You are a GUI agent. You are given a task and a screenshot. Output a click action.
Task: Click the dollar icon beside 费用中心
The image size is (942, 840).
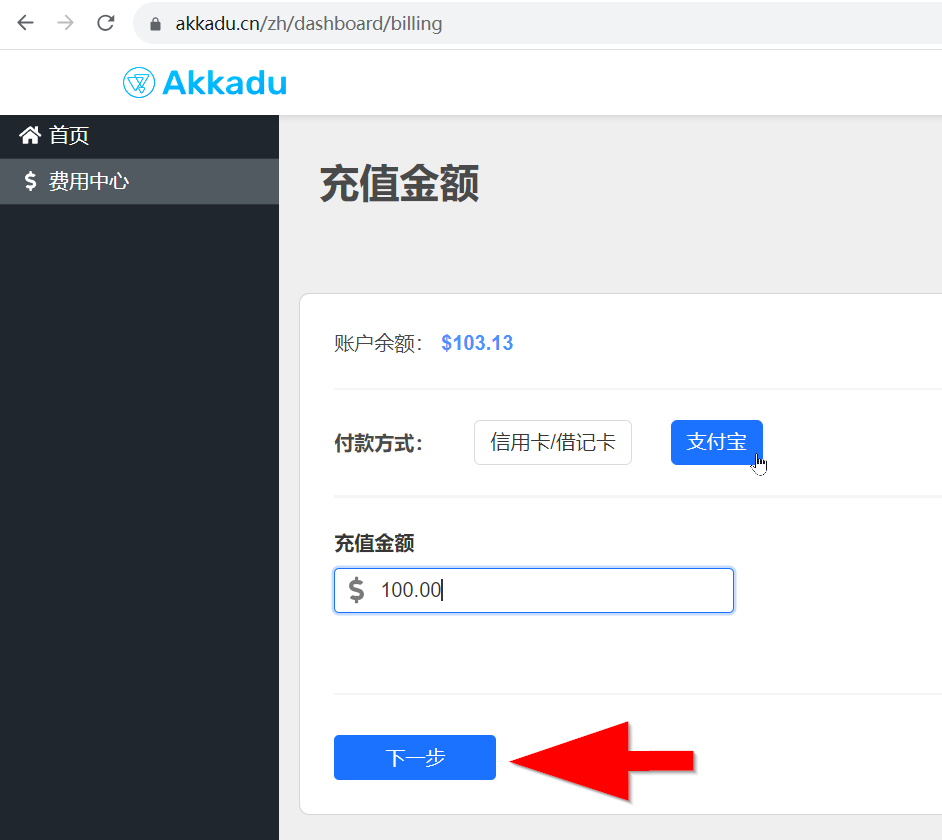[x=30, y=181]
